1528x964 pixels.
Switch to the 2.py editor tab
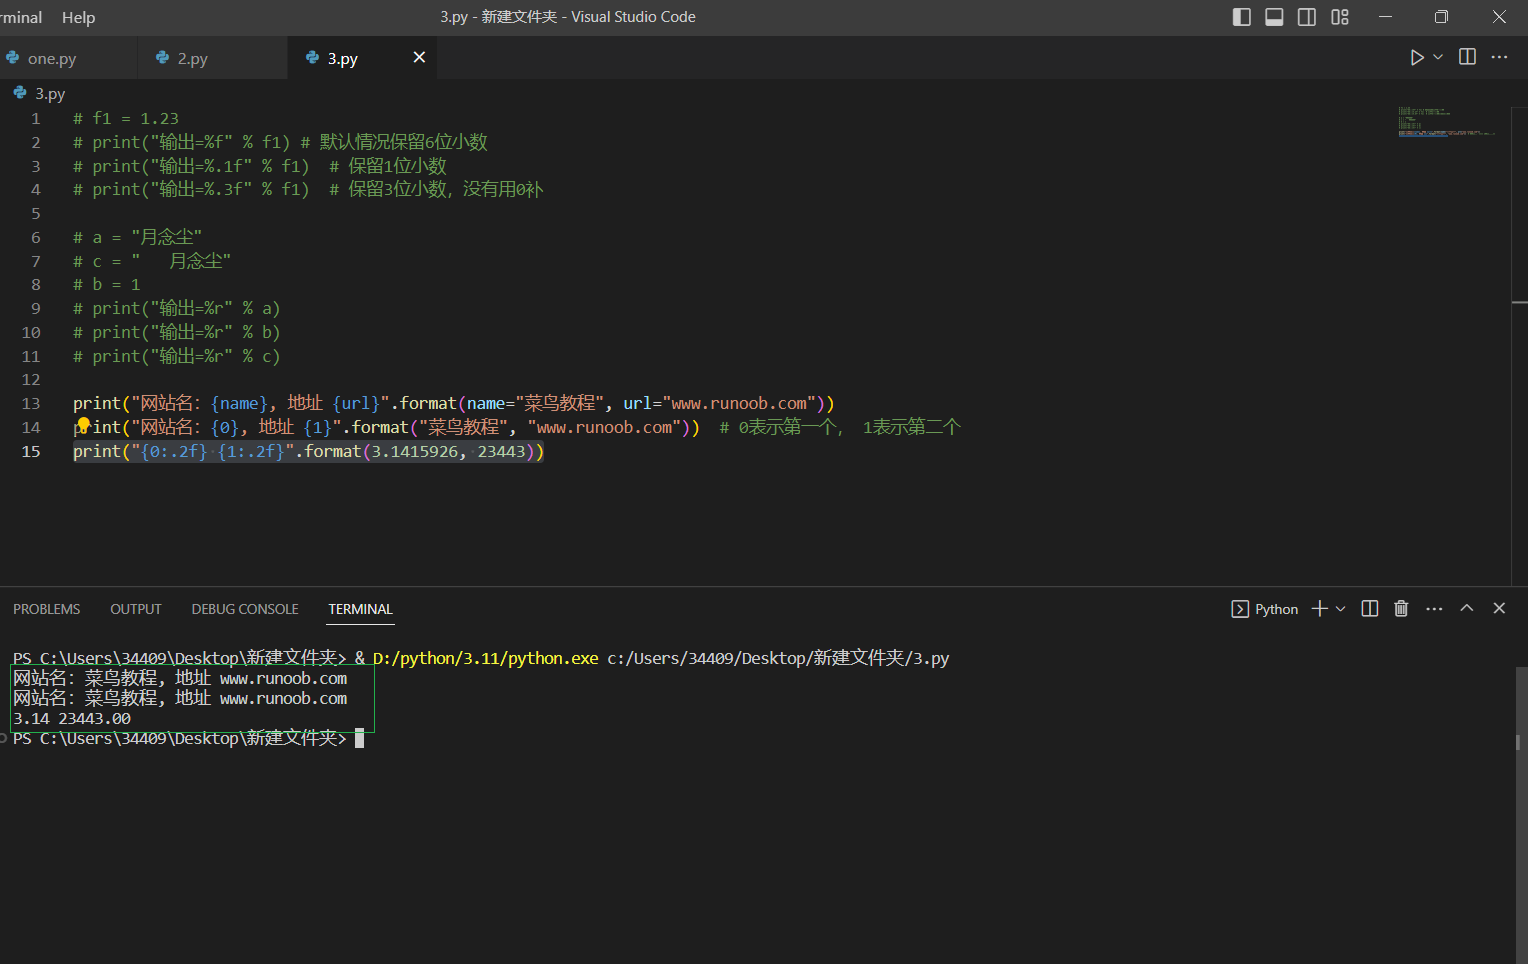[192, 59]
